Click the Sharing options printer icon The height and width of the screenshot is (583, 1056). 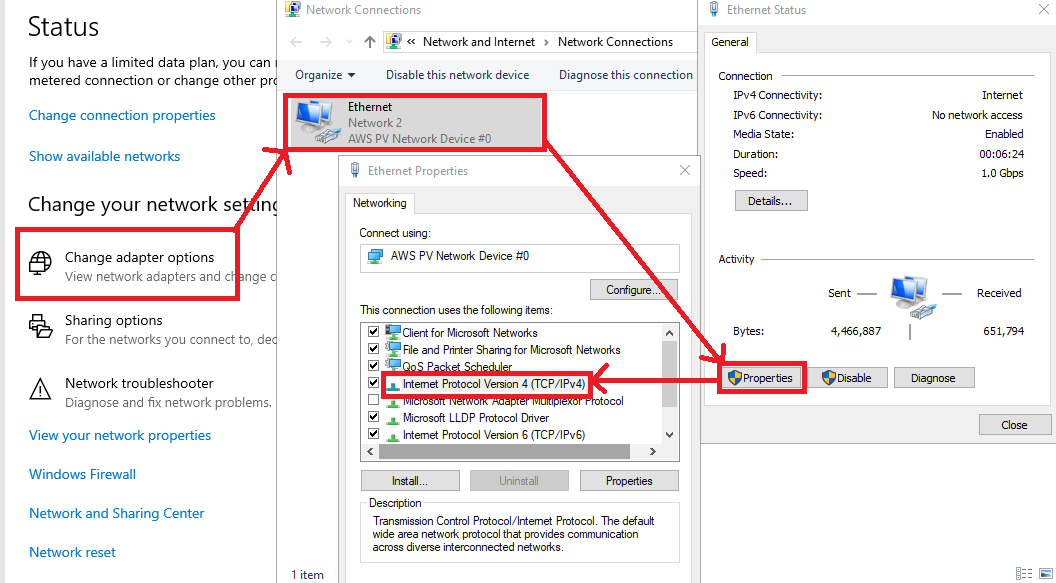click(40, 326)
